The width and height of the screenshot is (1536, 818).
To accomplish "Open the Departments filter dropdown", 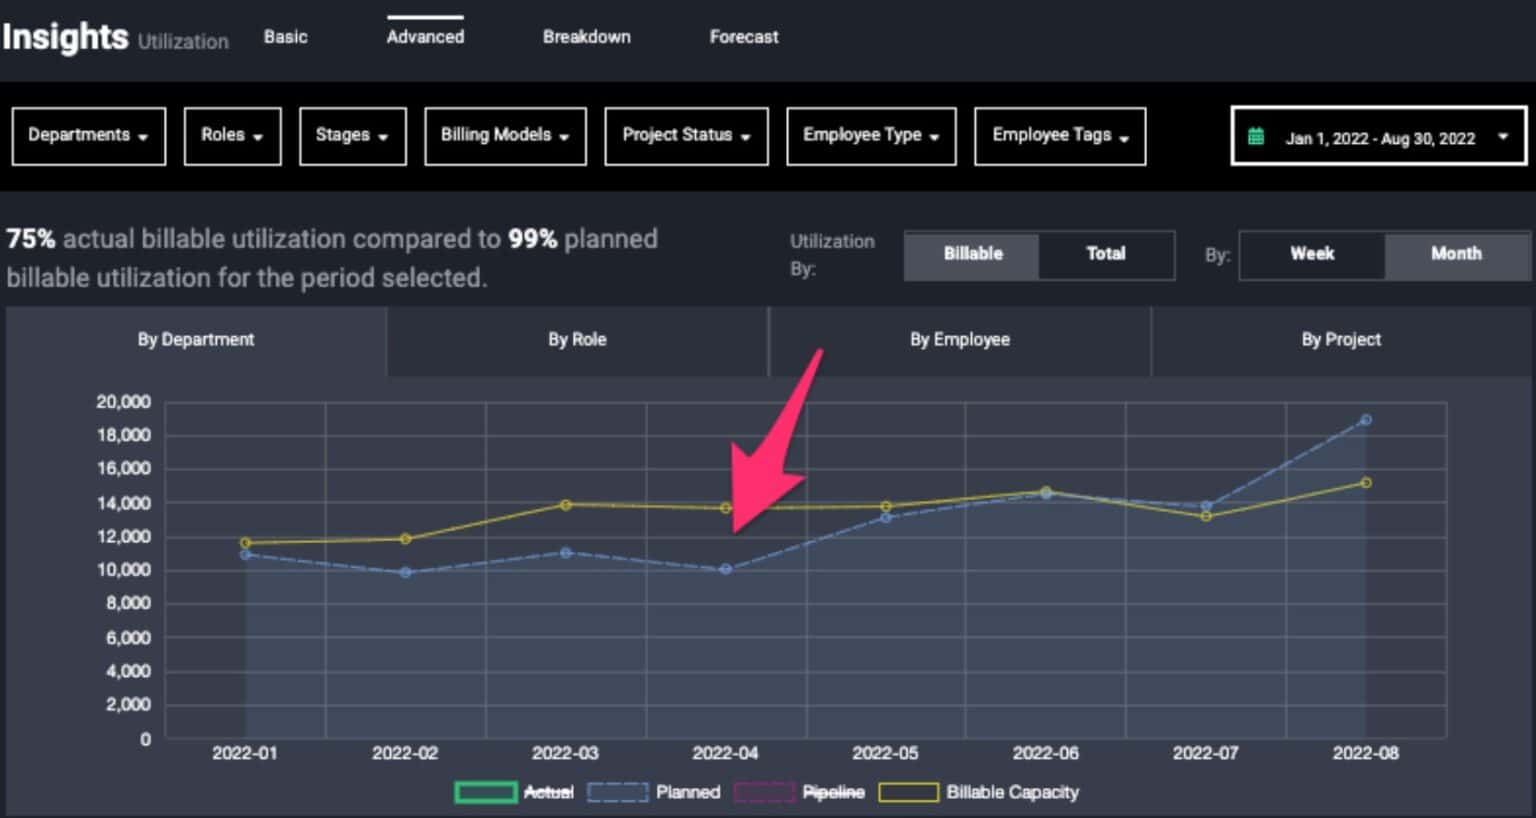I will (88, 136).
